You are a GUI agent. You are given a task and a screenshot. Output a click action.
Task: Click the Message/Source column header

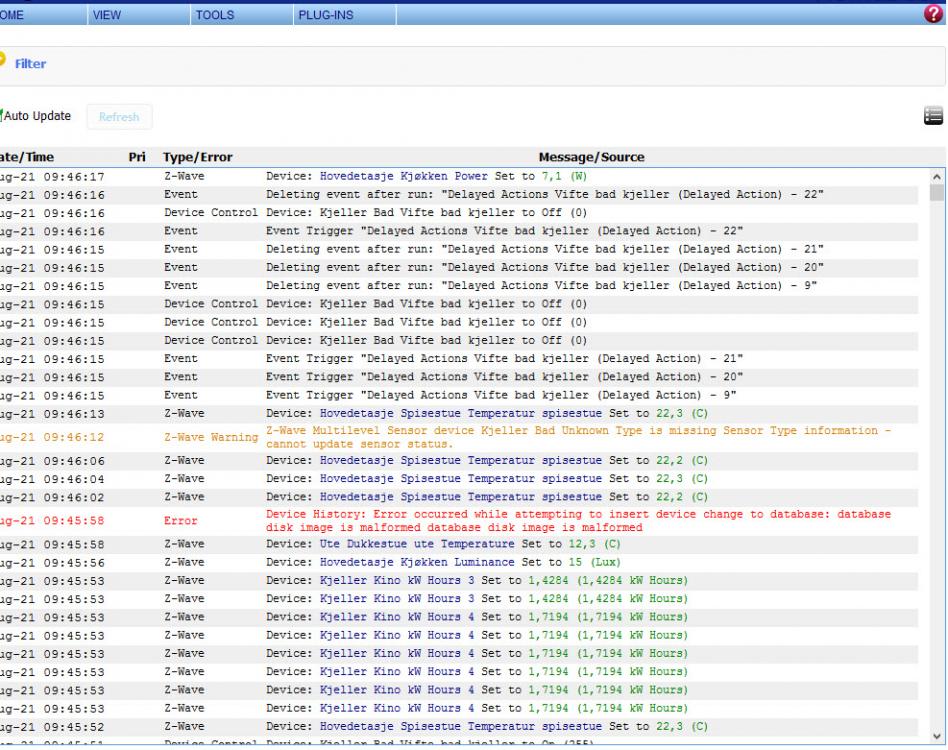(x=591, y=157)
